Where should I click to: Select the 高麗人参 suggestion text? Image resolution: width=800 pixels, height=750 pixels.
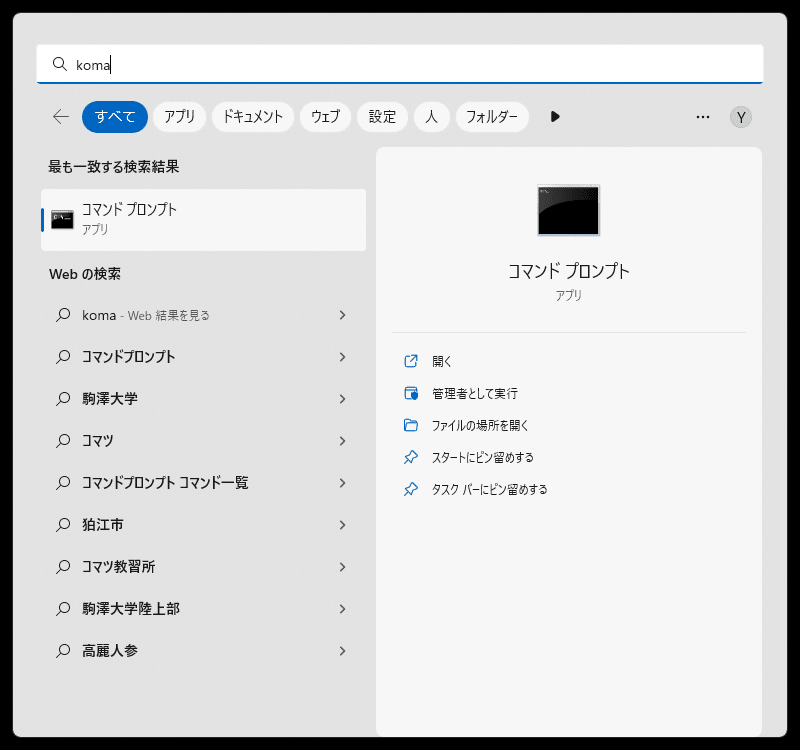[110, 651]
